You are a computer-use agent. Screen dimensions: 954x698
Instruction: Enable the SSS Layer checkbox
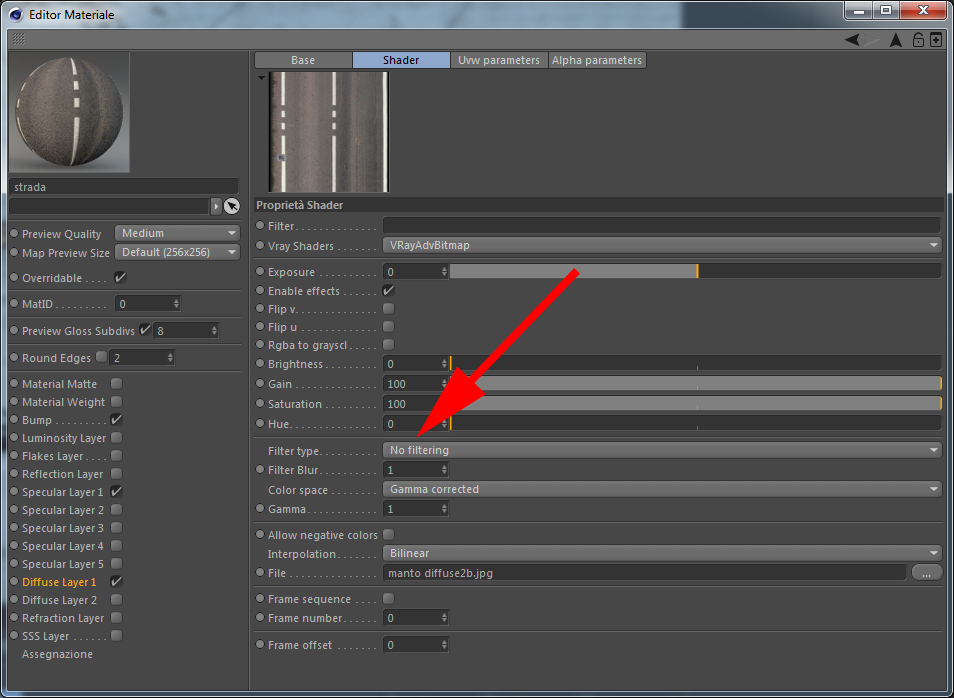coord(116,635)
